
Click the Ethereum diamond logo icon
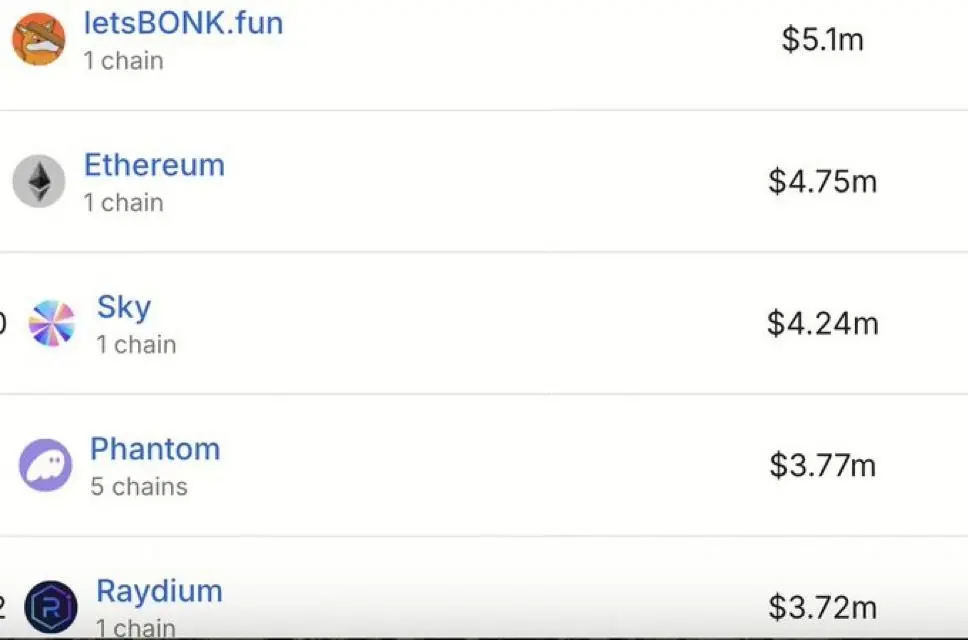39,181
